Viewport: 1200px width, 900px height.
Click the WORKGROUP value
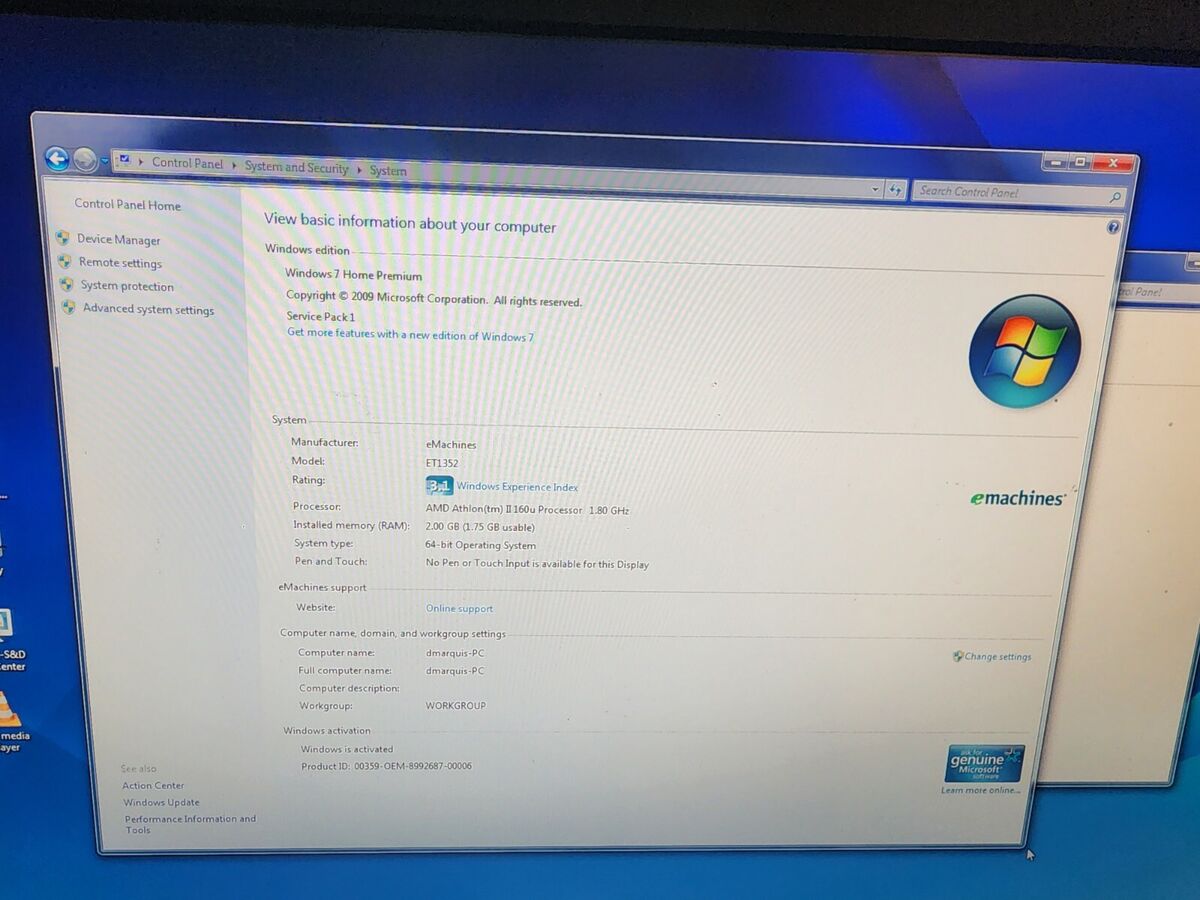coord(455,705)
